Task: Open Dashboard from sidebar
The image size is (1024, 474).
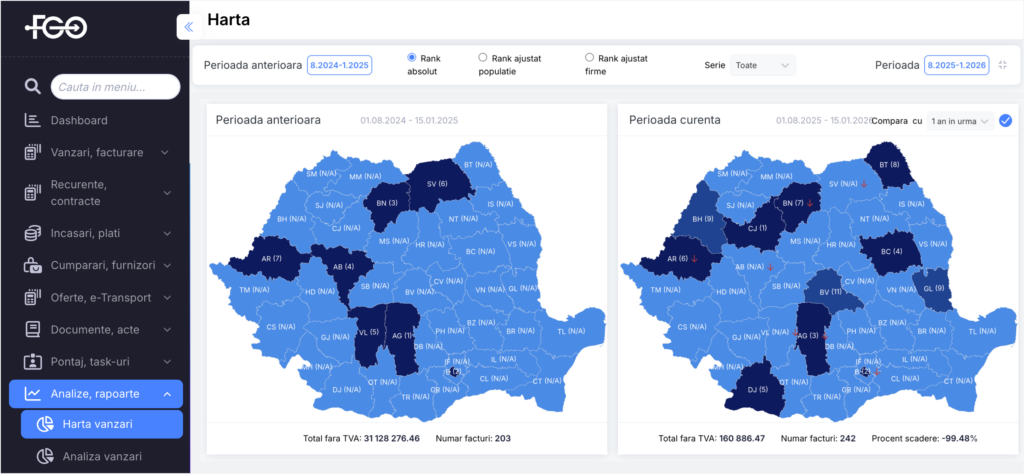Action: click(x=79, y=121)
